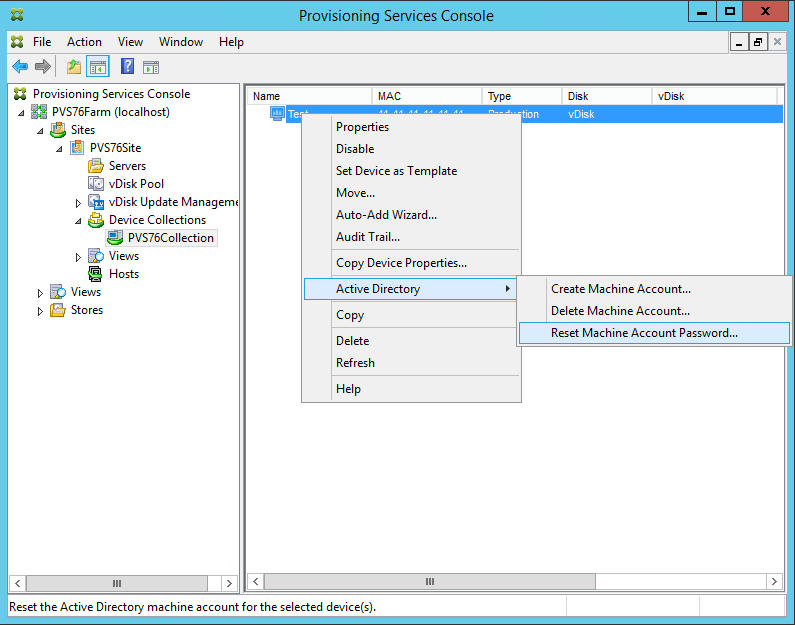Viewport: 795px width, 625px height.
Task: Collapse the PVS76Farm (localhost) node
Action: click(x=21, y=113)
